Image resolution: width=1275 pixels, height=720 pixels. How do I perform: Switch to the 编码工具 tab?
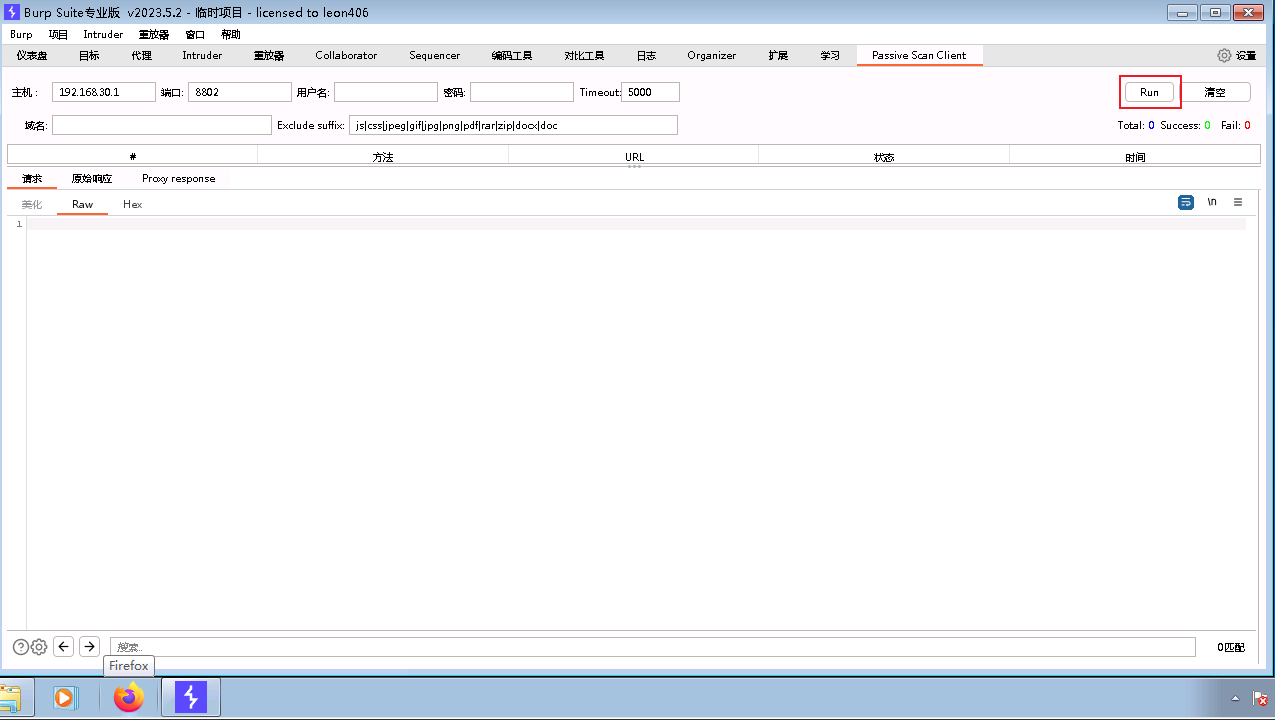[x=512, y=56]
